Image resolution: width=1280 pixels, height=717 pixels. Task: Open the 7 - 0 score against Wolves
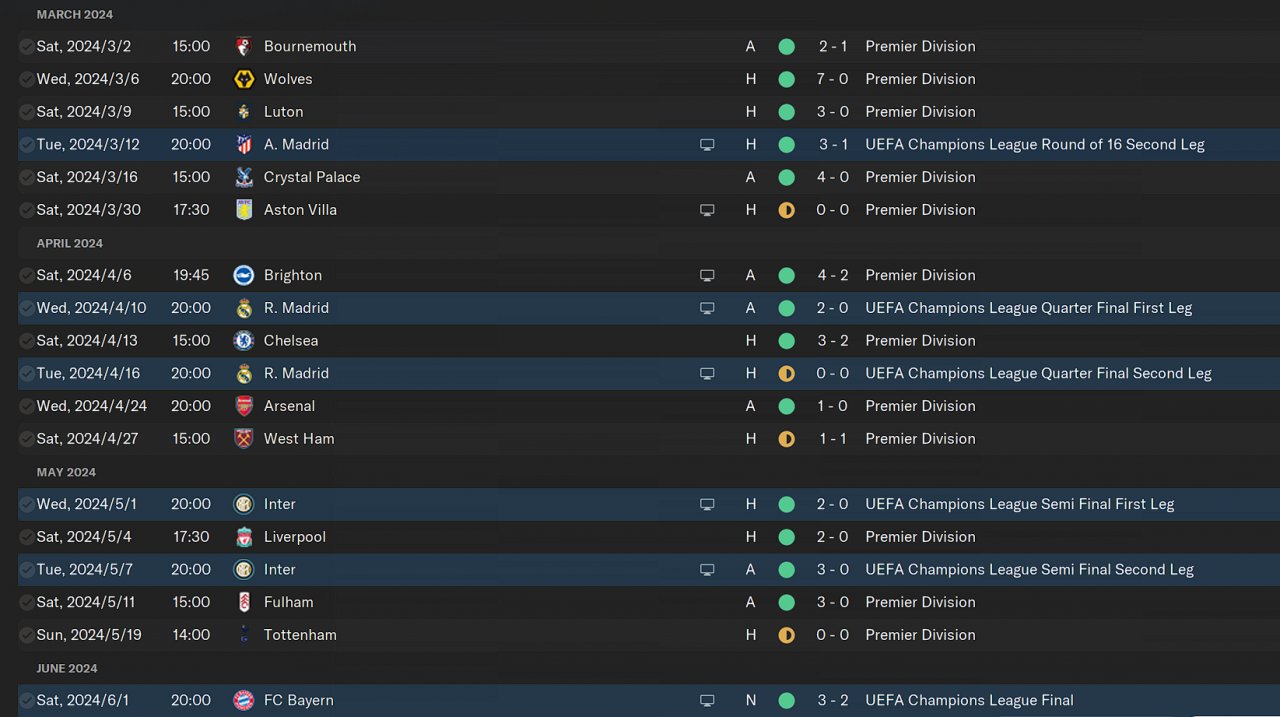coord(833,79)
